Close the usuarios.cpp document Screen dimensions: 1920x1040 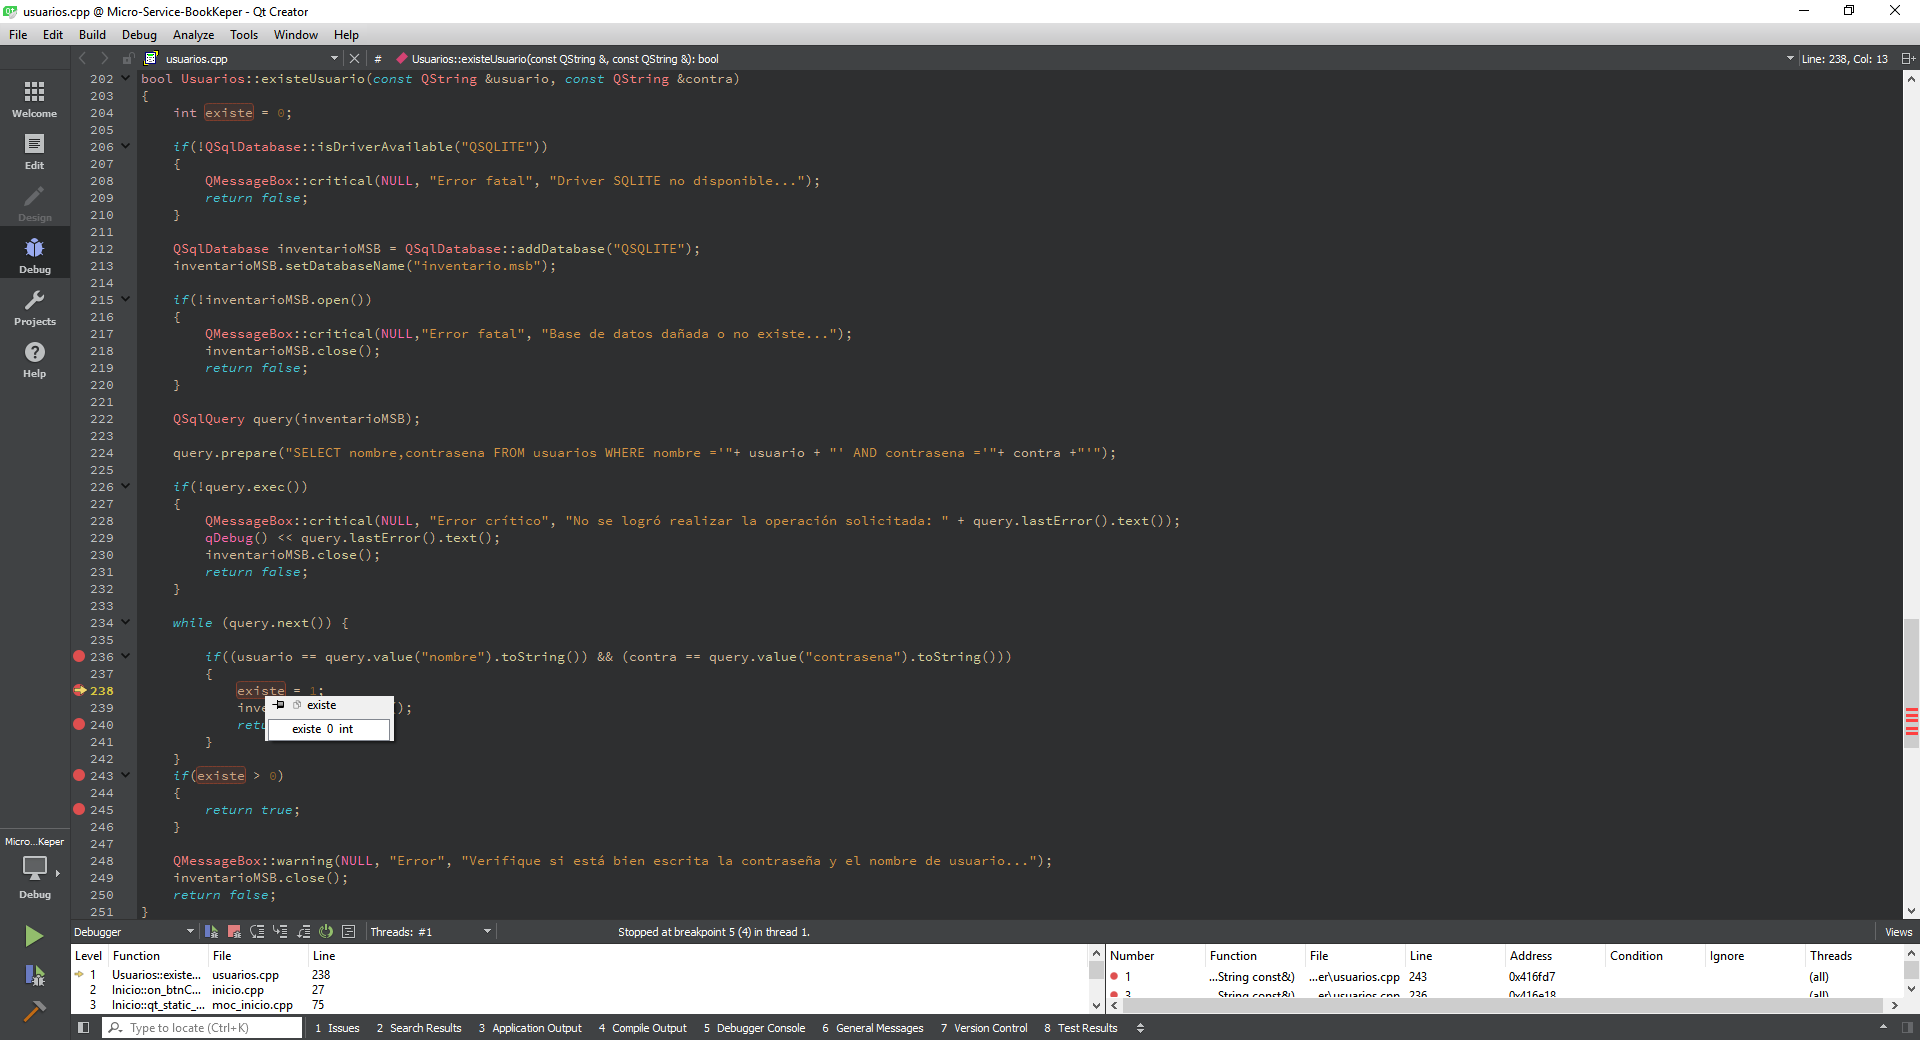pos(354,59)
